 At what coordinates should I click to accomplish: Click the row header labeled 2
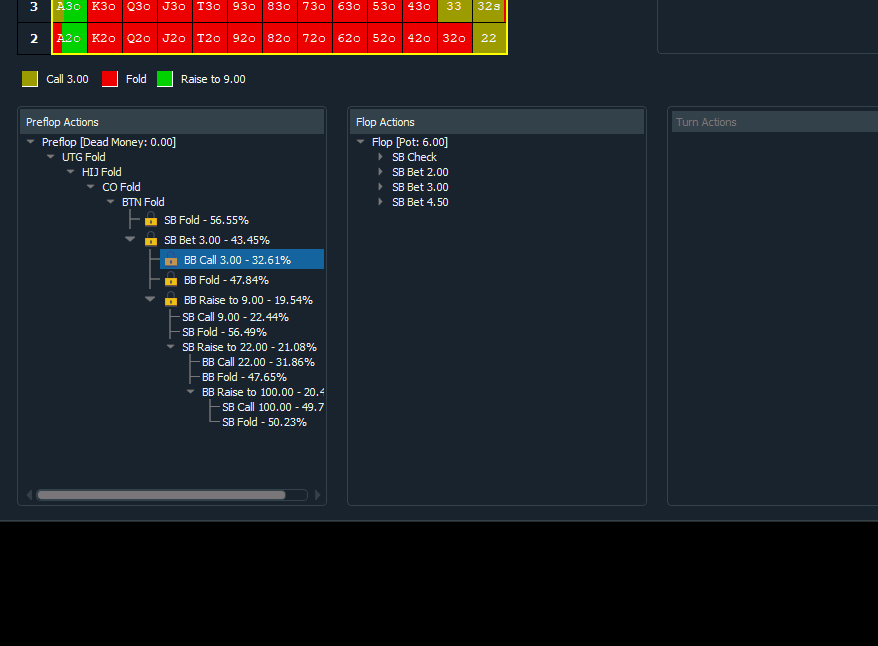point(34,39)
